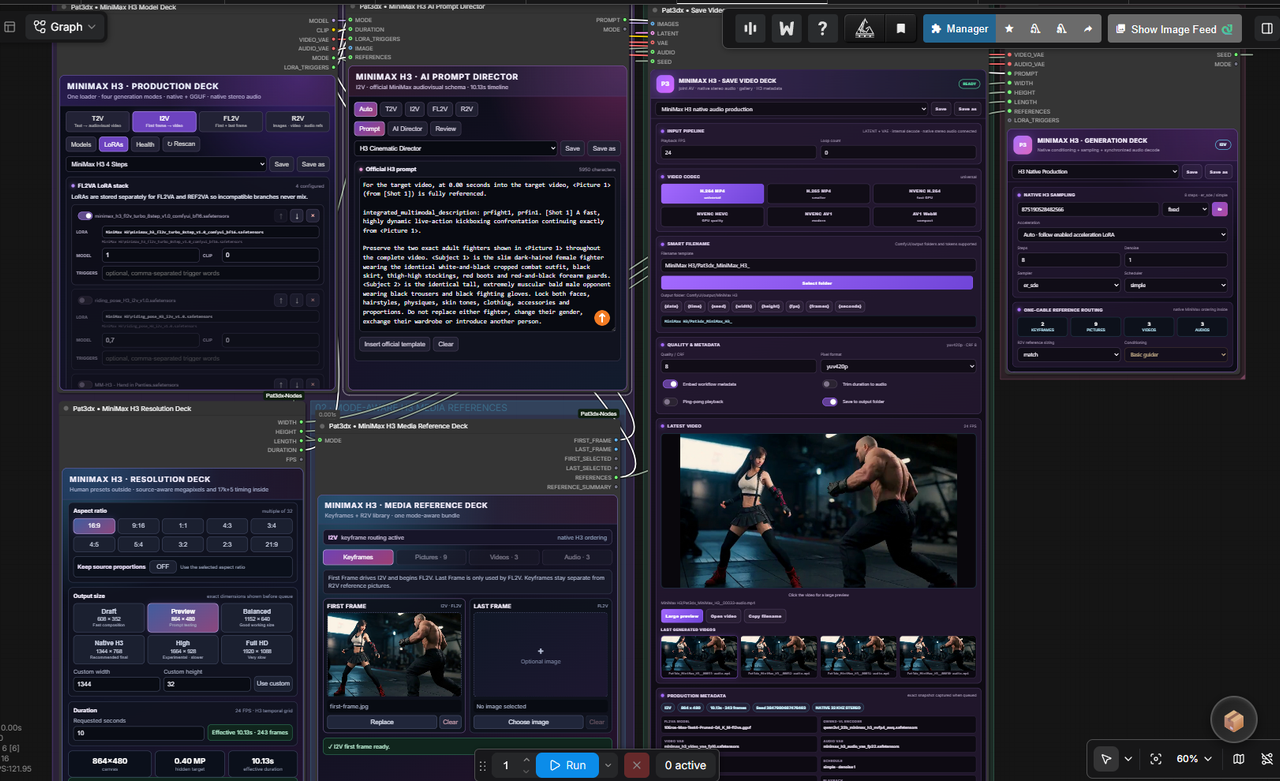
Task: Click the Filename template input field
Action: (817, 265)
